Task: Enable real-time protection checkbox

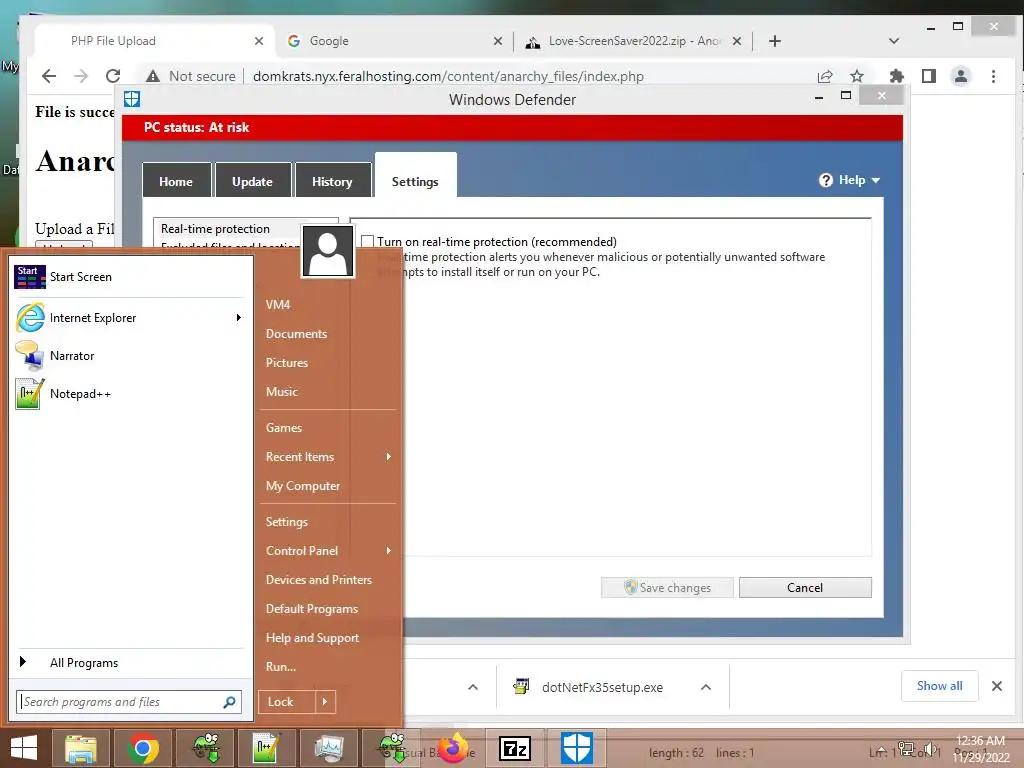Action: pos(368,242)
